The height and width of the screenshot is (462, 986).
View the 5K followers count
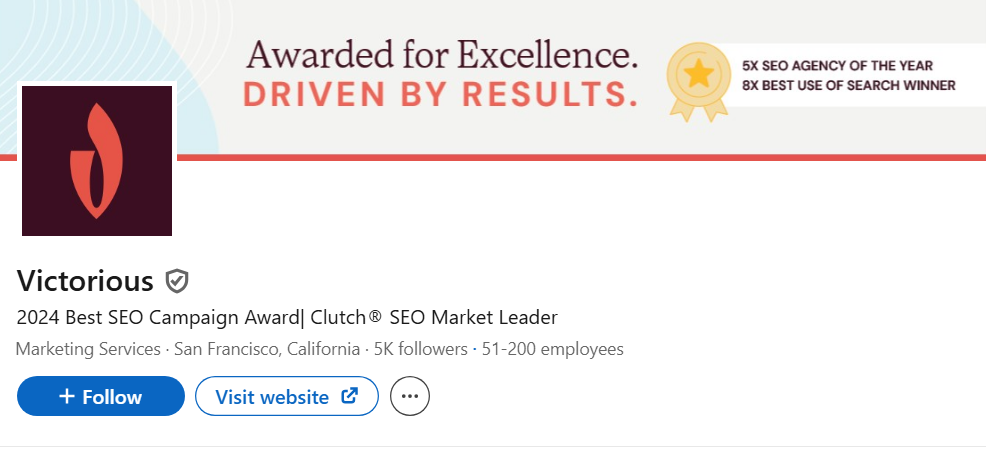(x=419, y=349)
